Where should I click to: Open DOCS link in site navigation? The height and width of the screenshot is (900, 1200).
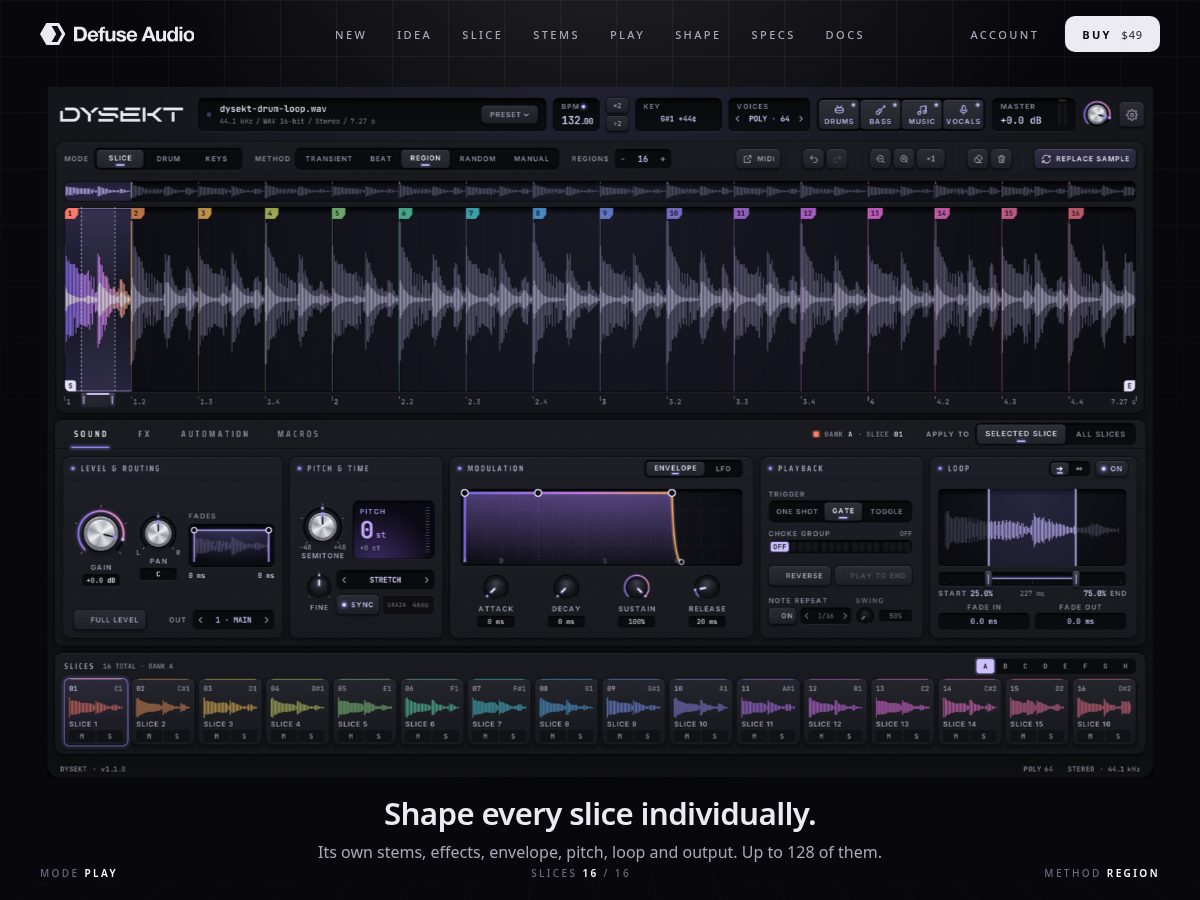pos(844,35)
